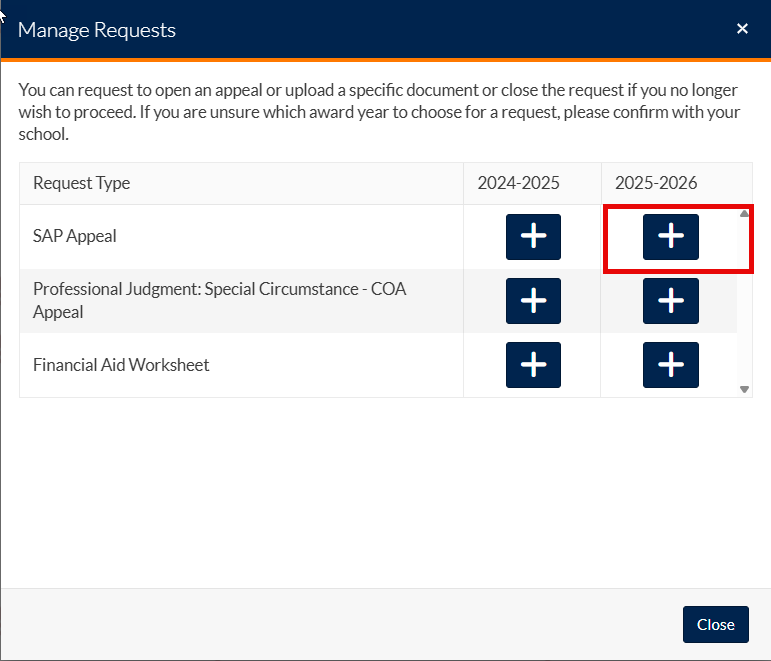The width and height of the screenshot is (771, 661).
Task: Click the Financial Aid Worksheet row label
Action: (121, 365)
